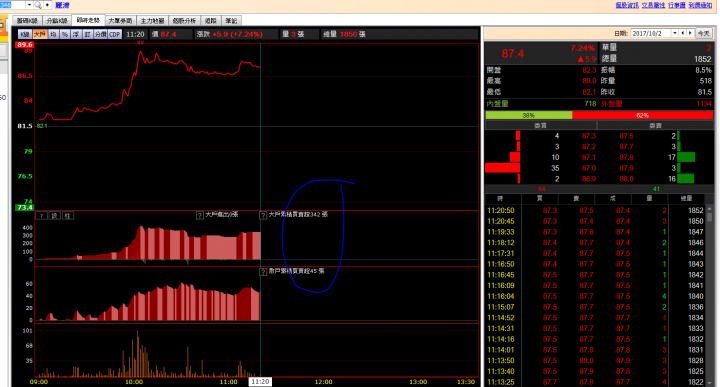Toggle the 分價 price distribution button
The height and width of the screenshot is (387, 720).
pos(100,34)
